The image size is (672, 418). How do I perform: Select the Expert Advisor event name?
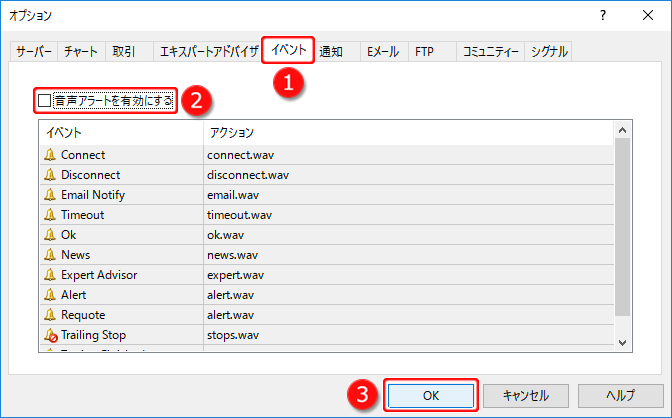coord(99,275)
